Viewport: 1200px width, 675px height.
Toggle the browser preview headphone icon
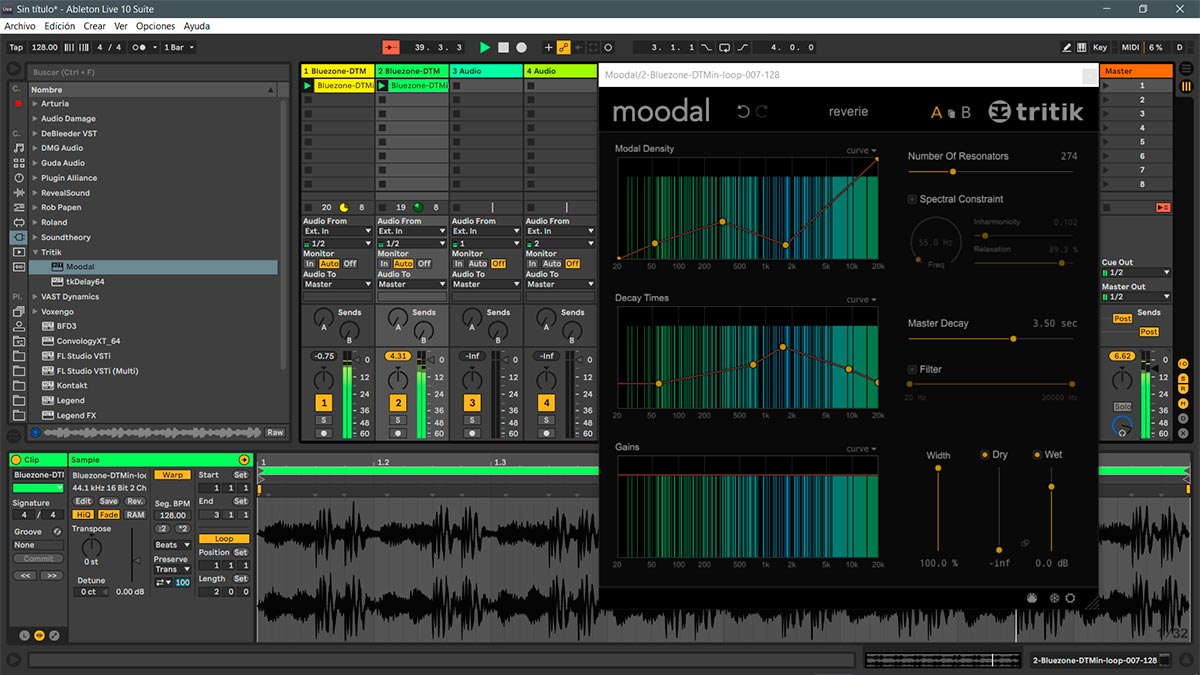[36, 433]
